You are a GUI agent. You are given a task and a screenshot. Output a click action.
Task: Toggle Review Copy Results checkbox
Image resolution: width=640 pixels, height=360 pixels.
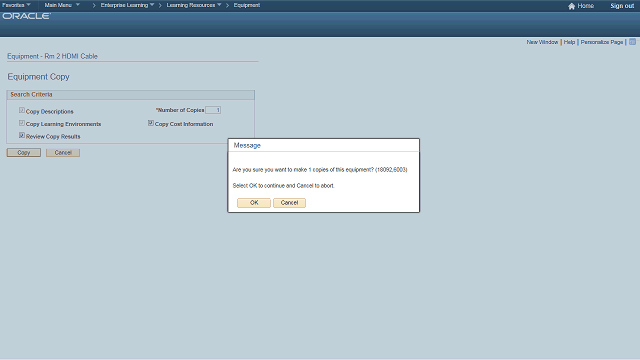[x=22, y=136]
